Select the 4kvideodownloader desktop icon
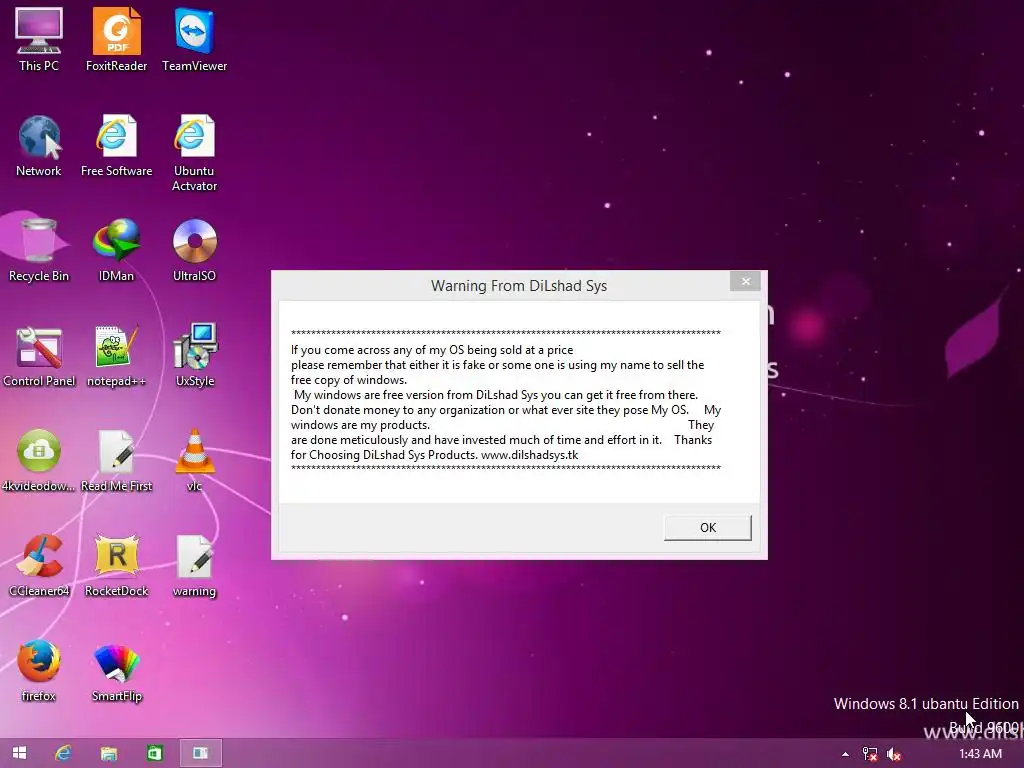This screenshot has width=1024, height=768. pyautogui.click(x=39, y=460)
